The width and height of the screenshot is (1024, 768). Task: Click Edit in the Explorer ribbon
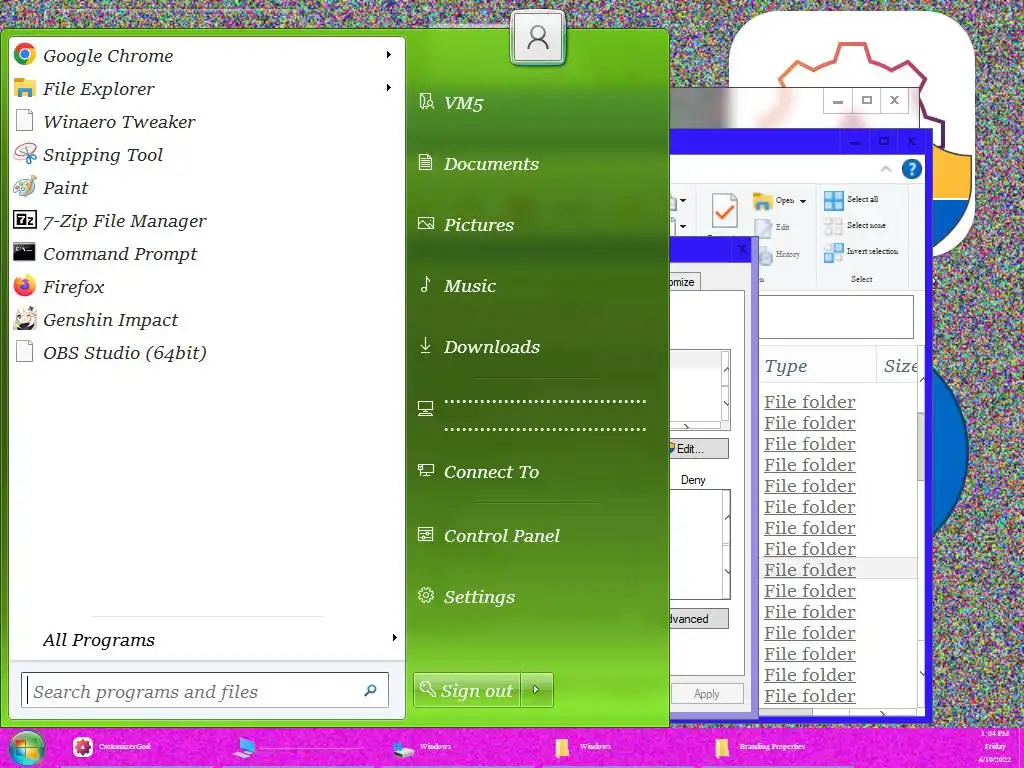773,227
